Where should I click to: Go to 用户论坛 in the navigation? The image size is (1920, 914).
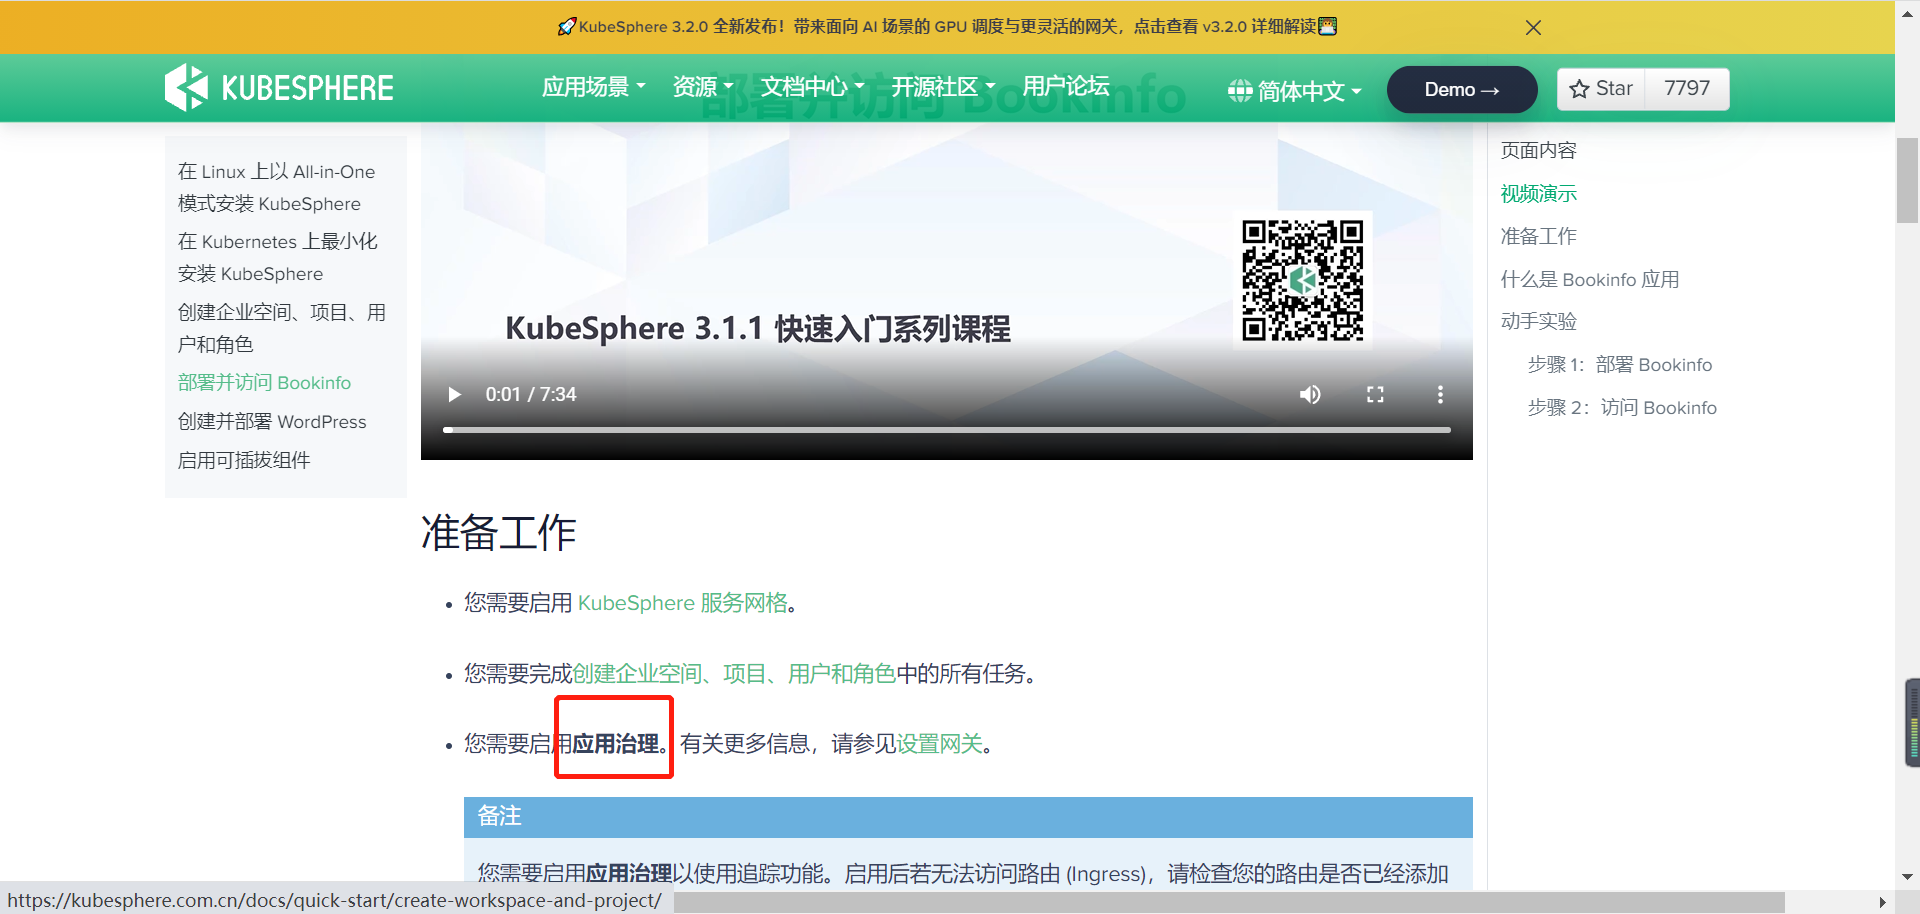point(1066,87)
